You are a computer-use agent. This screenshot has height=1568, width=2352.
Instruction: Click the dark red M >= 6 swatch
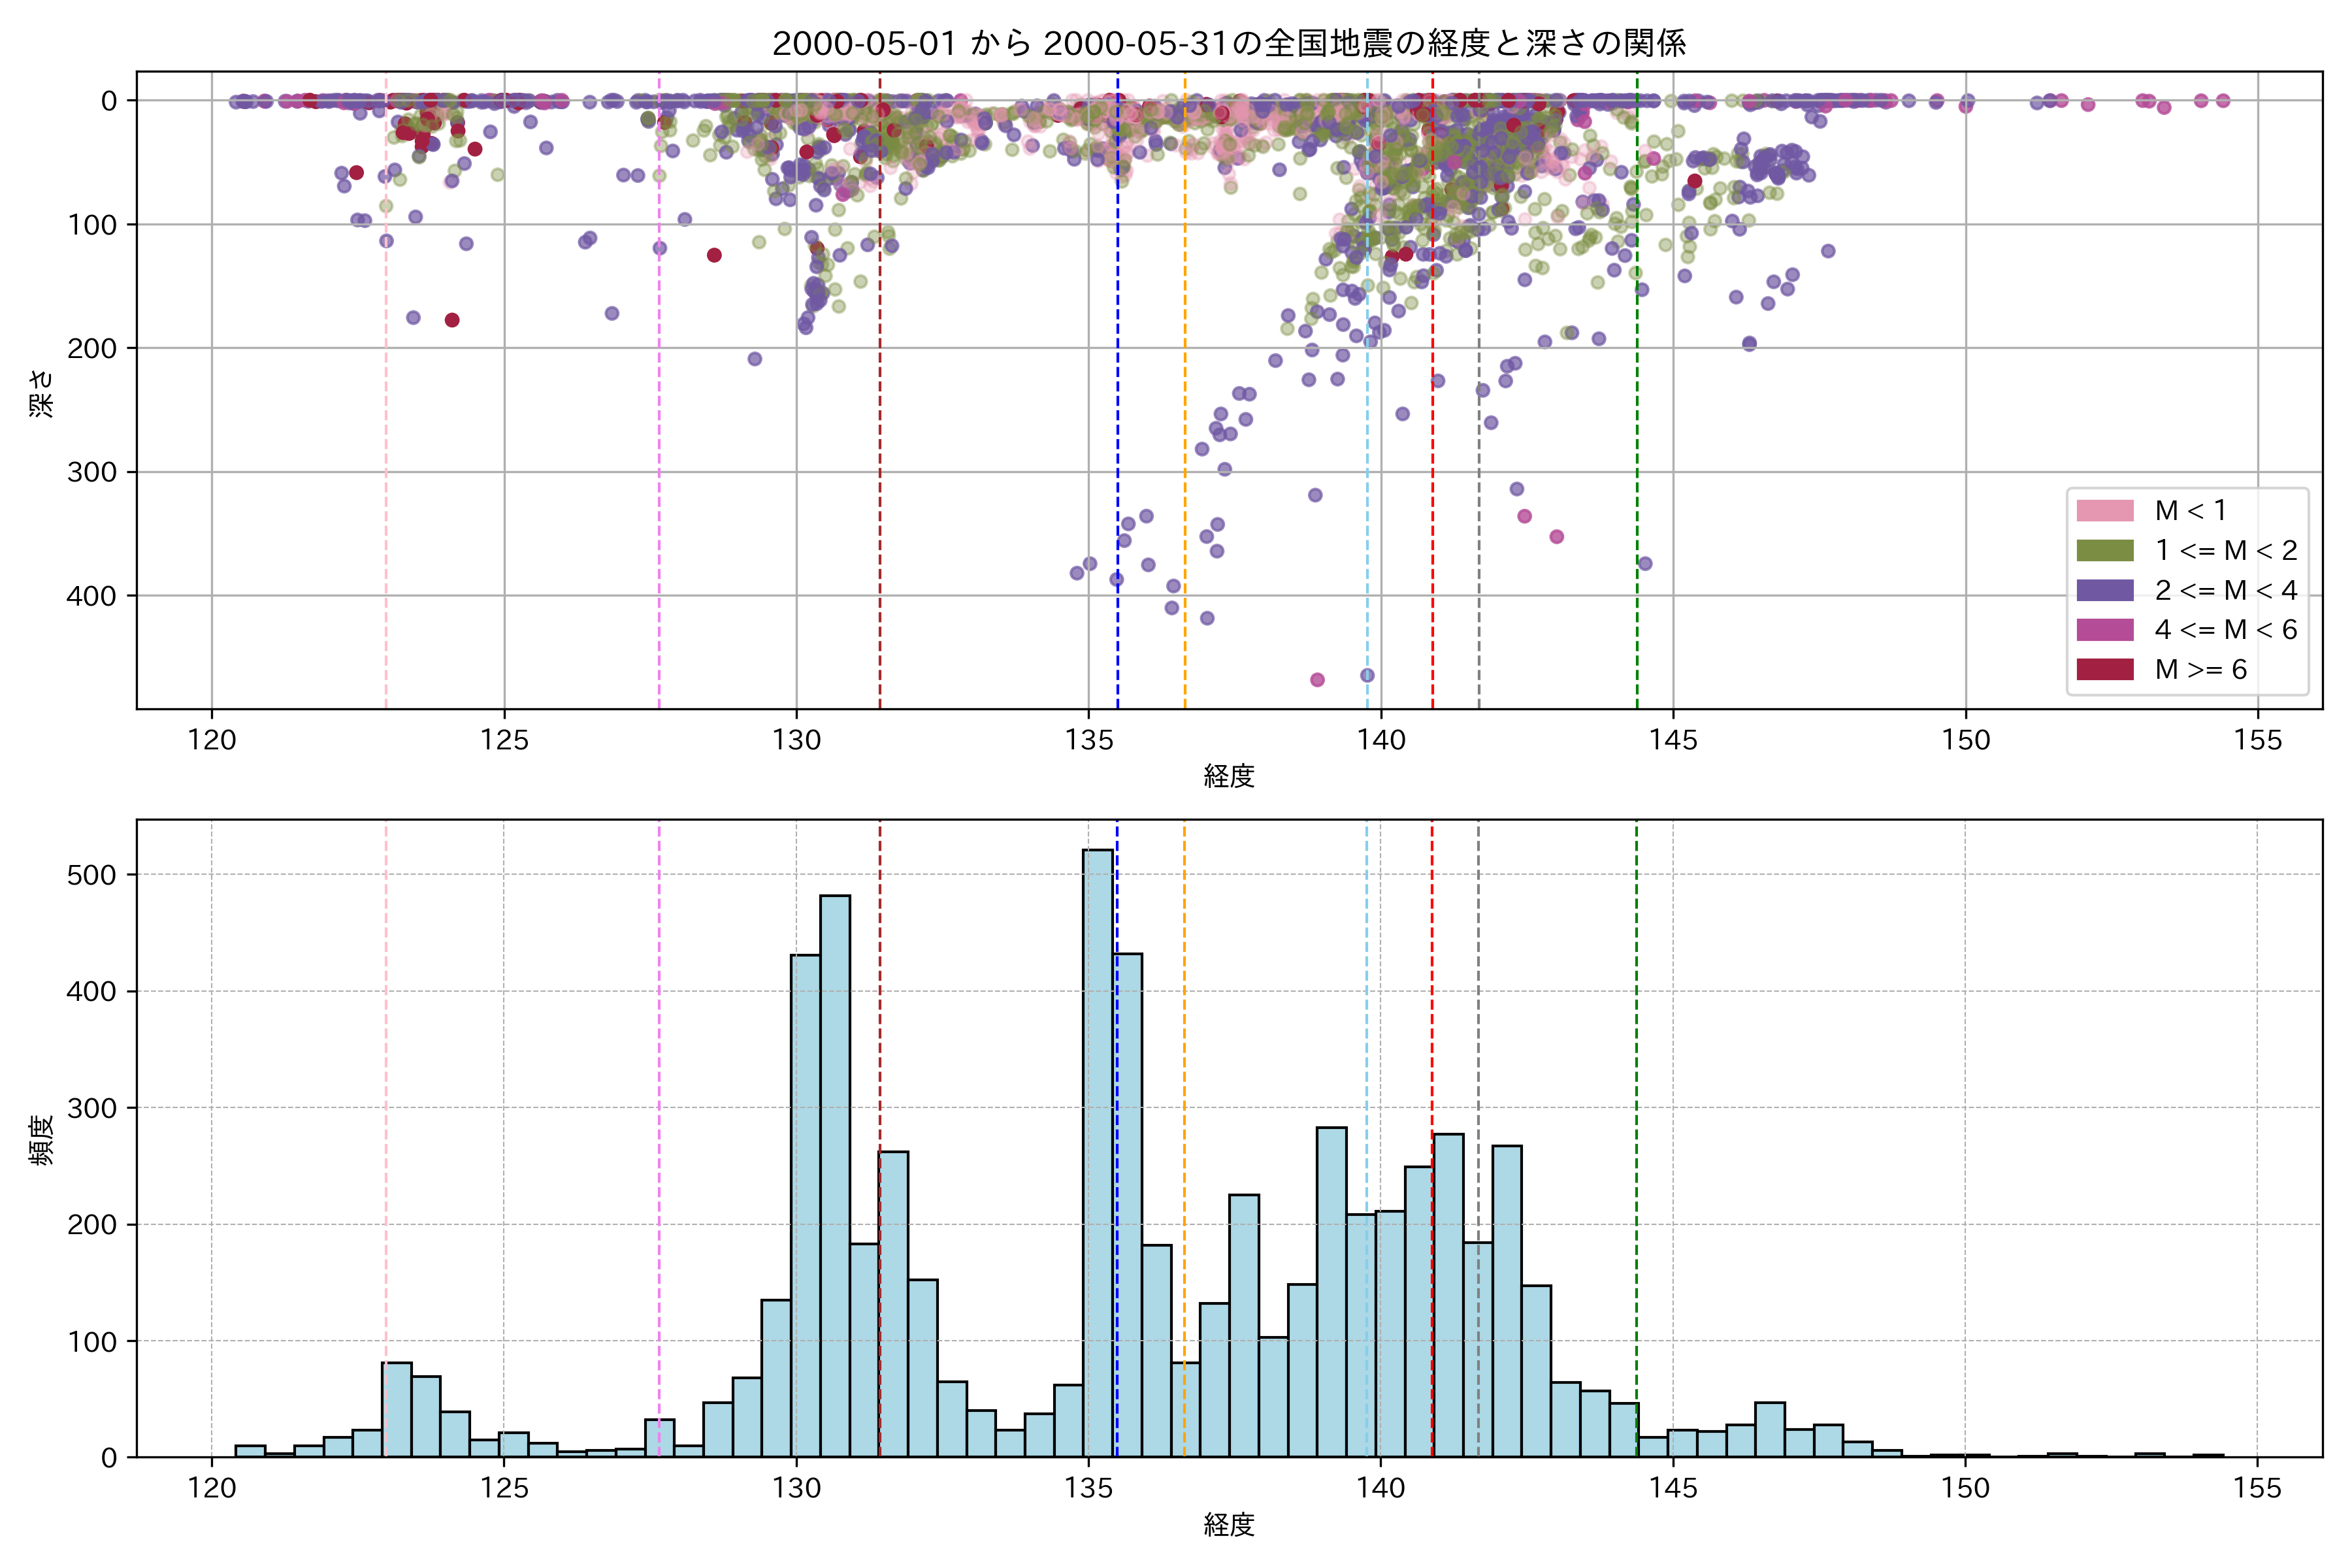2105,670
